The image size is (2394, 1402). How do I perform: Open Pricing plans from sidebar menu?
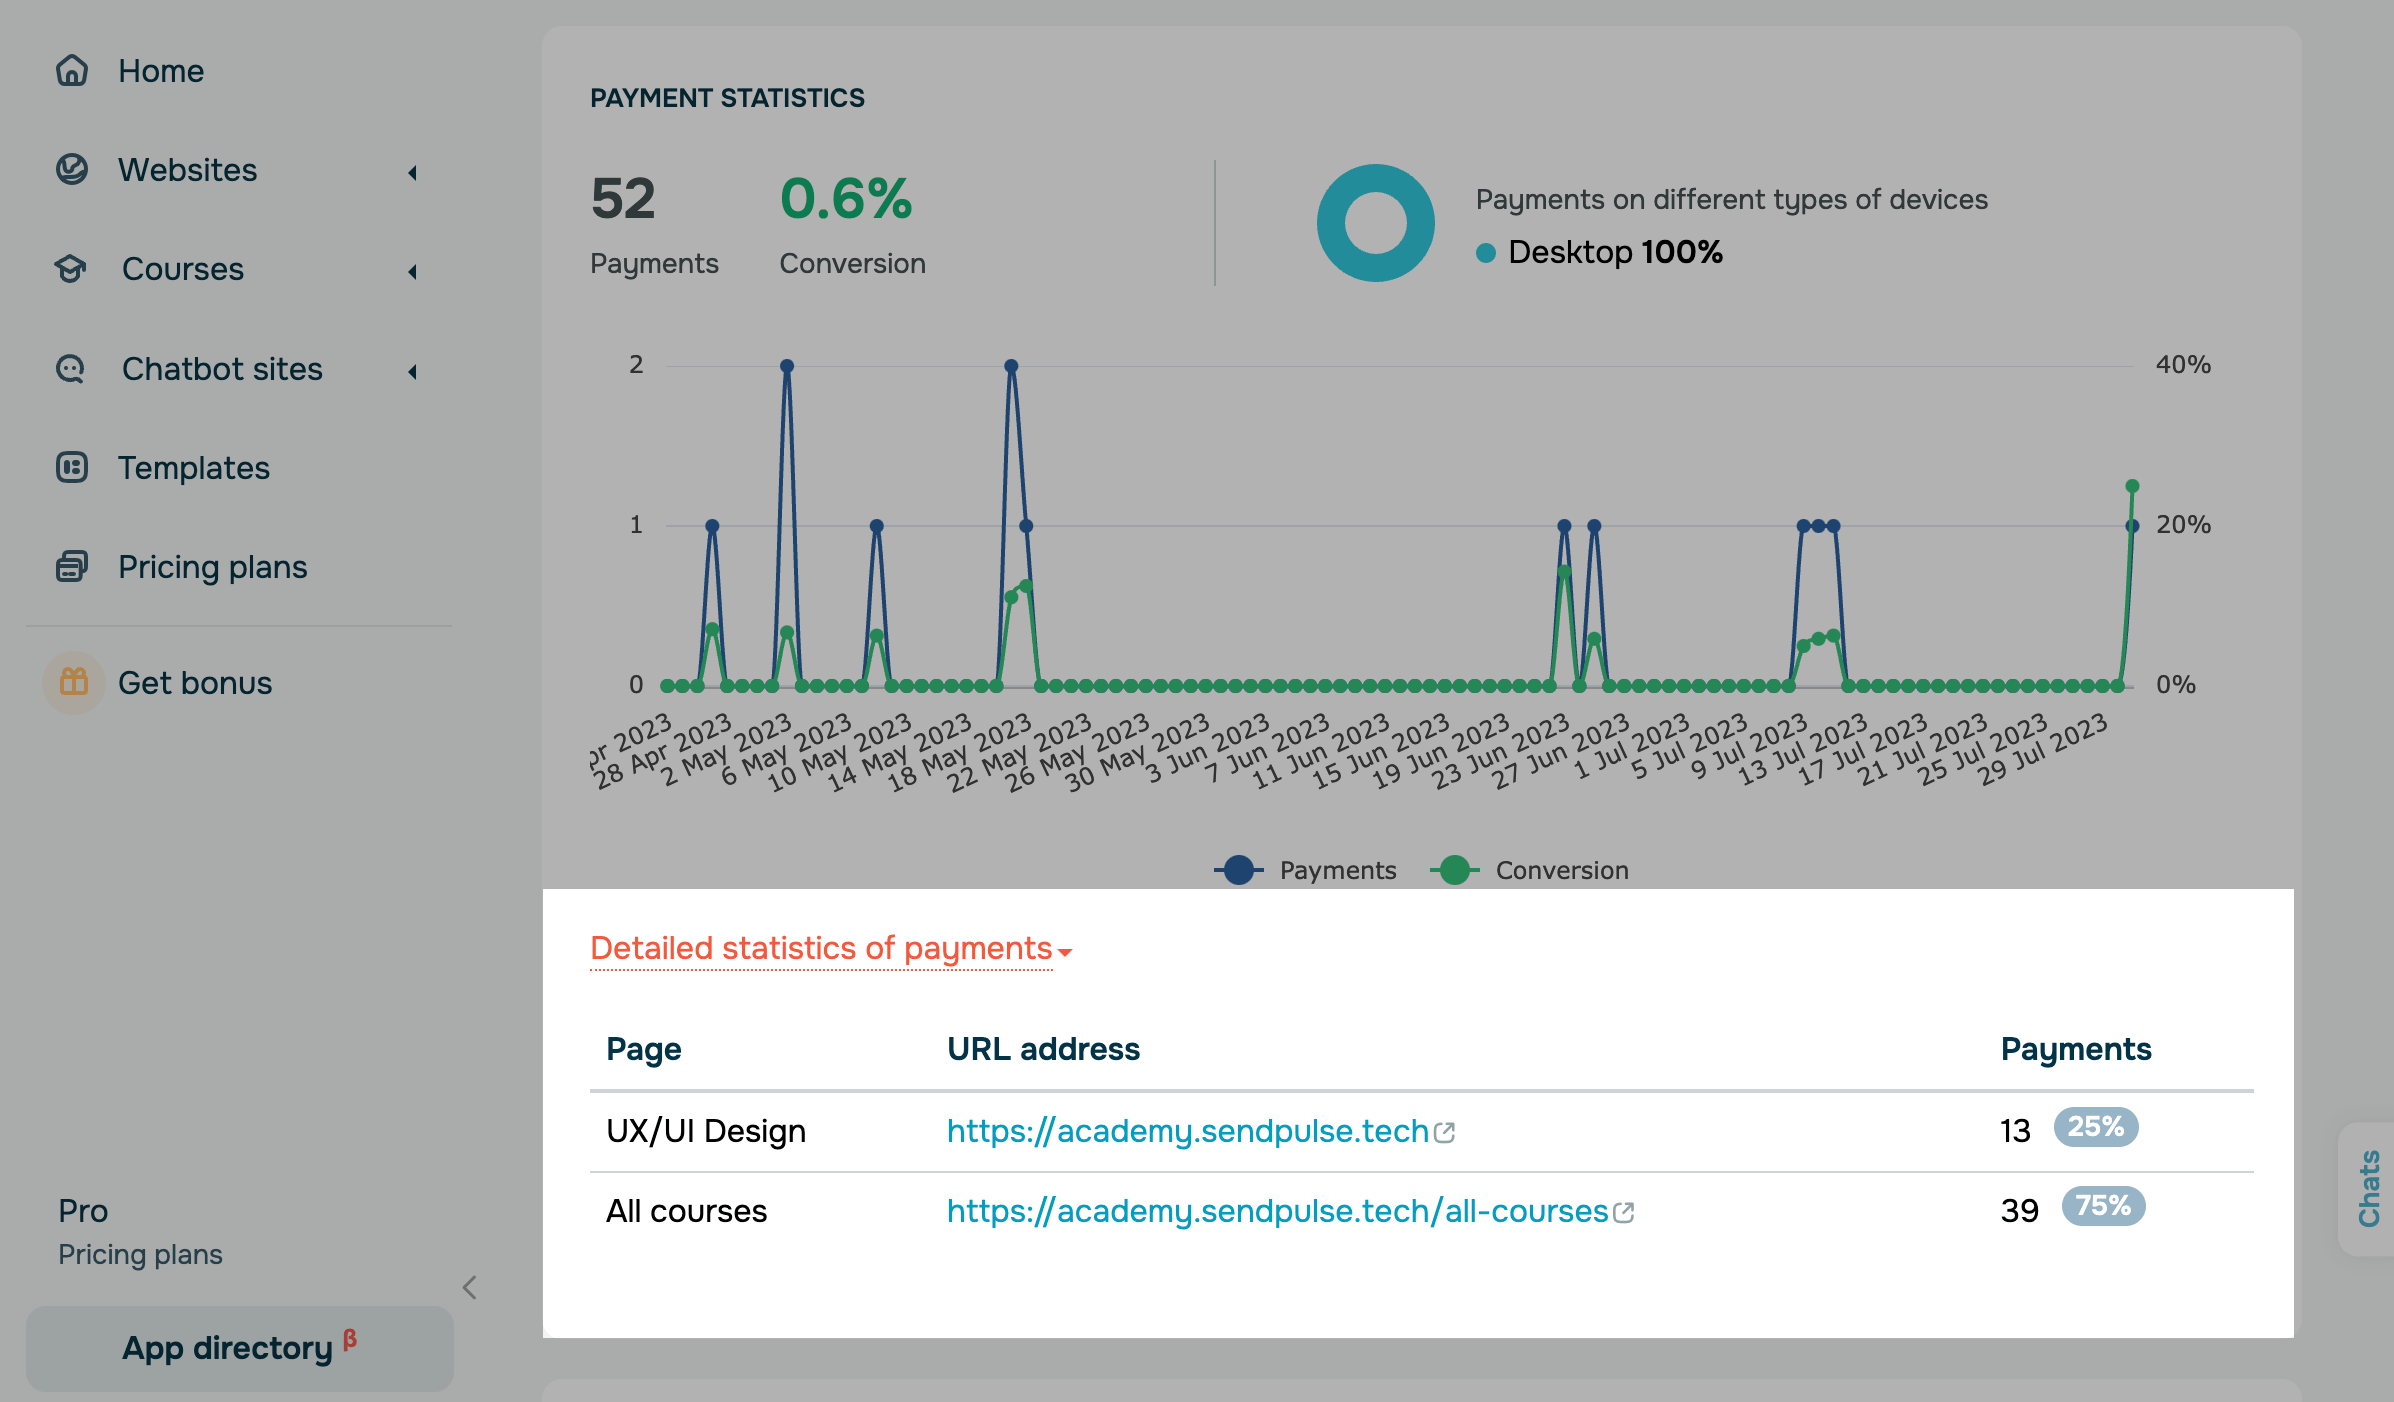(212, 567)
